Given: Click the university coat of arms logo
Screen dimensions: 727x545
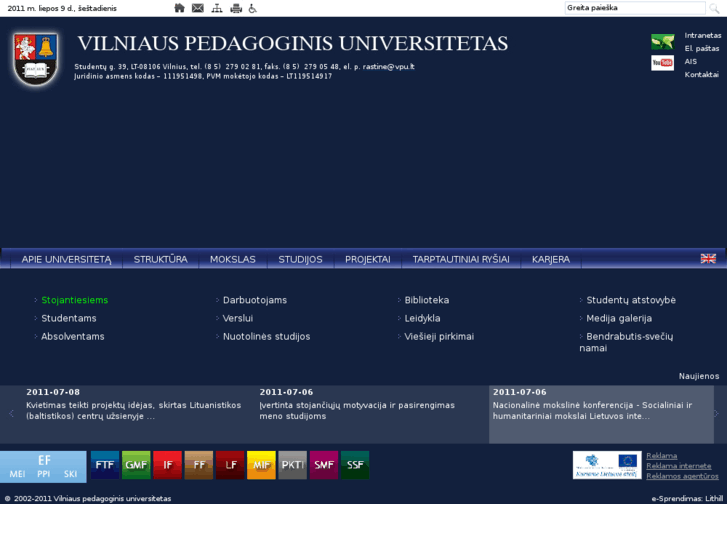Looking at the screenshot, I should pyautogui.click(x=36, y=59).
